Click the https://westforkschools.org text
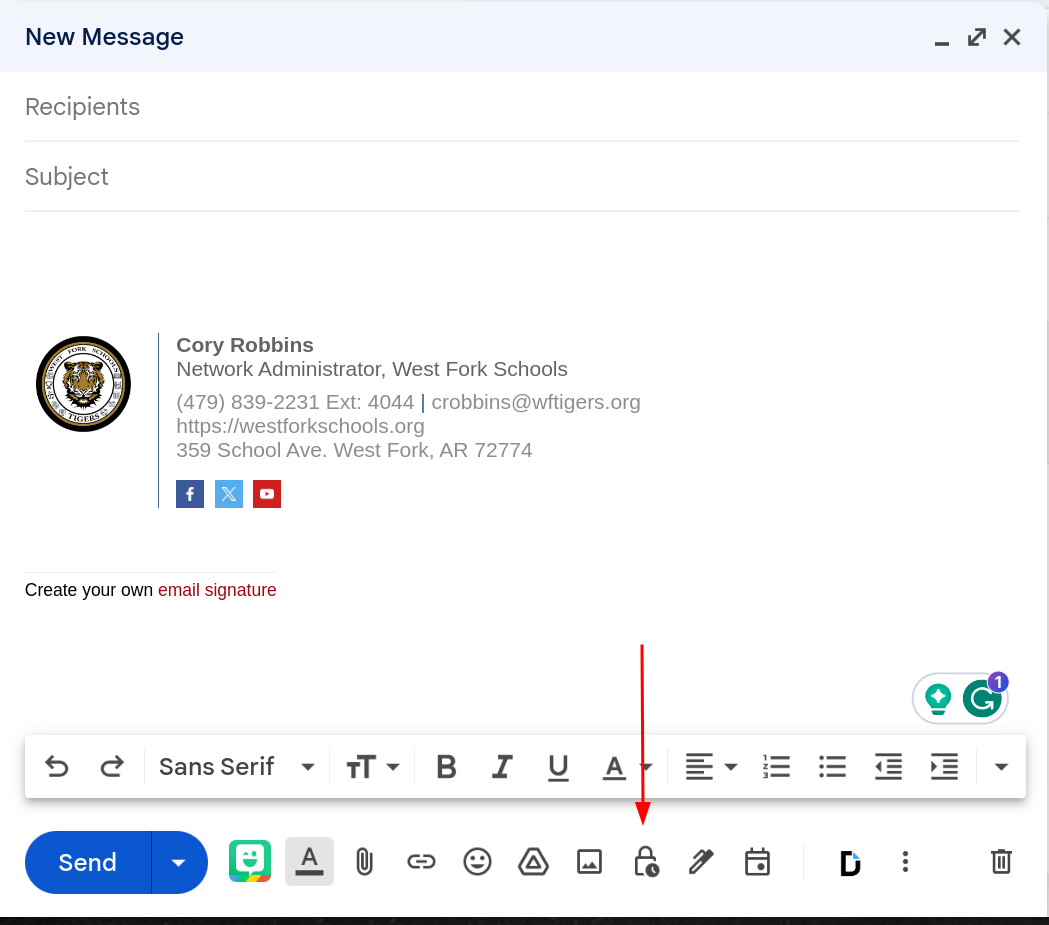 point(300,426)
